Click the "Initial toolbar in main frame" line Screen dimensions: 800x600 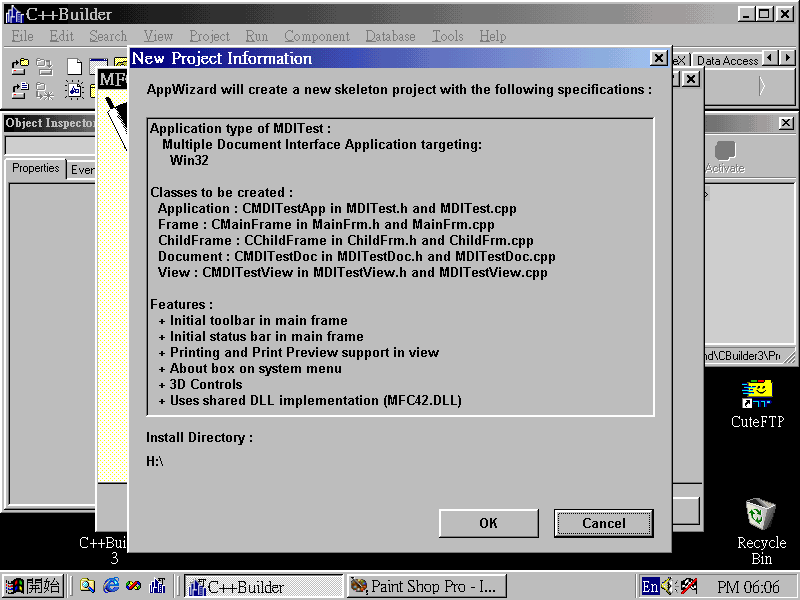pos(259,320)
